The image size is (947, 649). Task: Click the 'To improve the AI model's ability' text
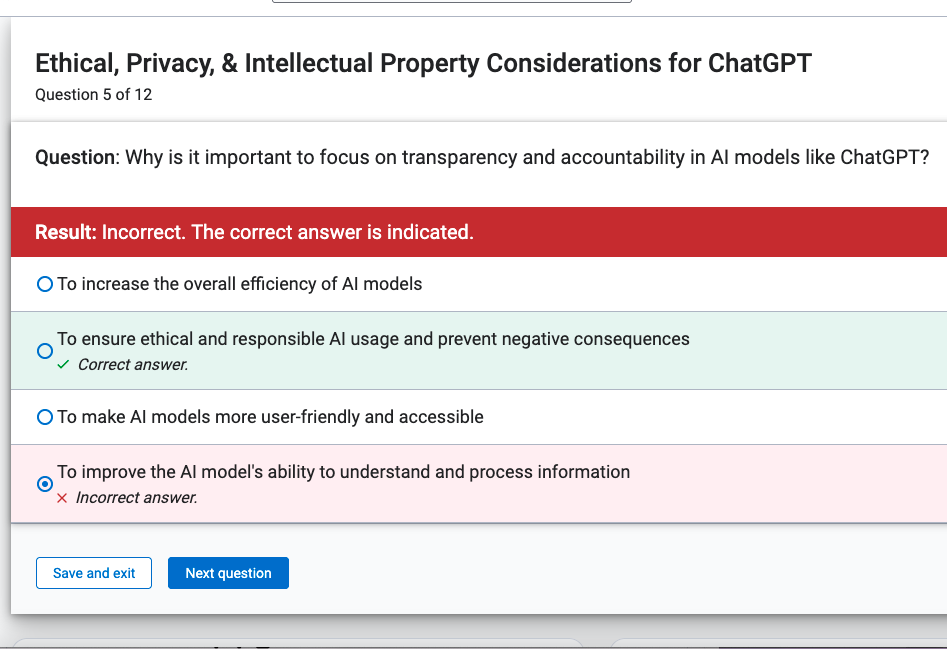(344, 472)
